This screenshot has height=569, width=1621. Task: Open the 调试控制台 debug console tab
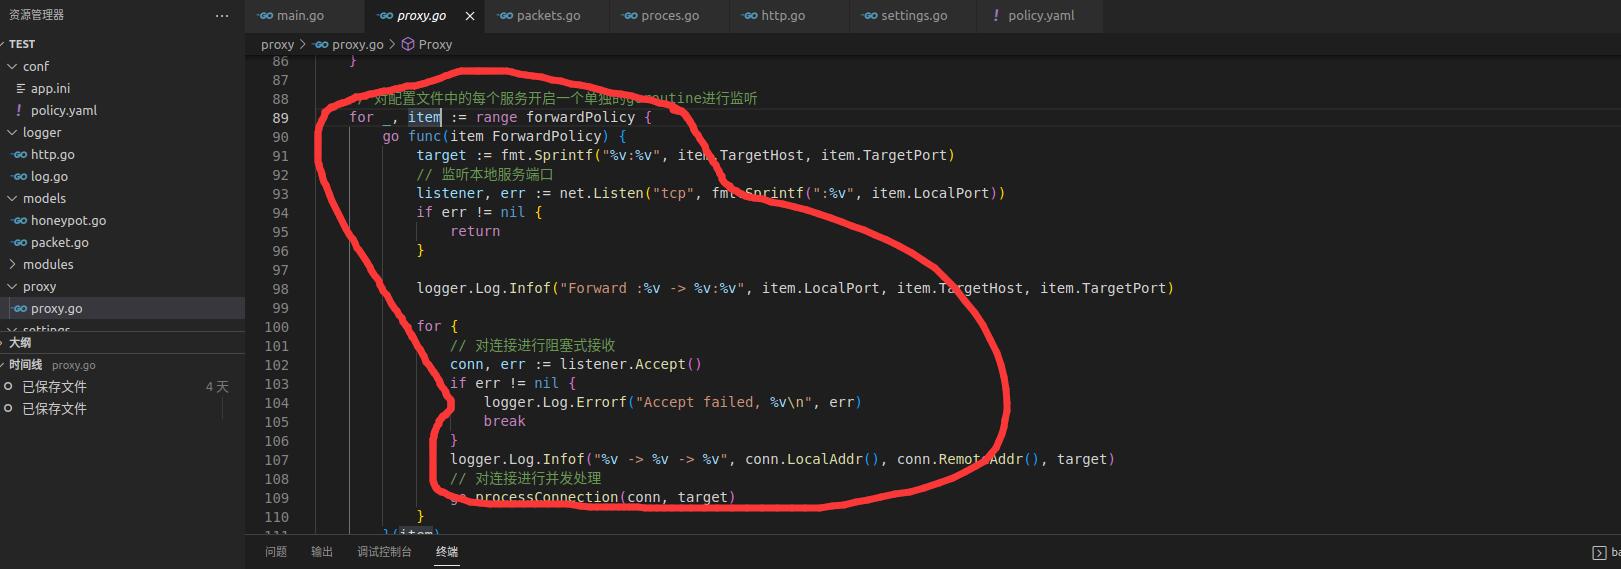(x=384, y=552)
